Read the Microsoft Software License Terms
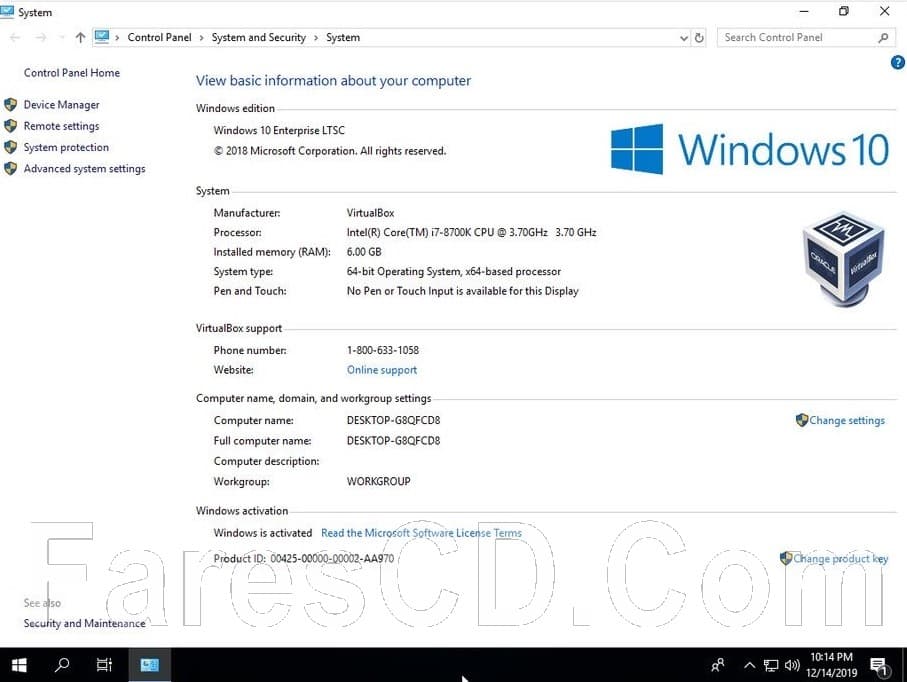 (421, 533)
